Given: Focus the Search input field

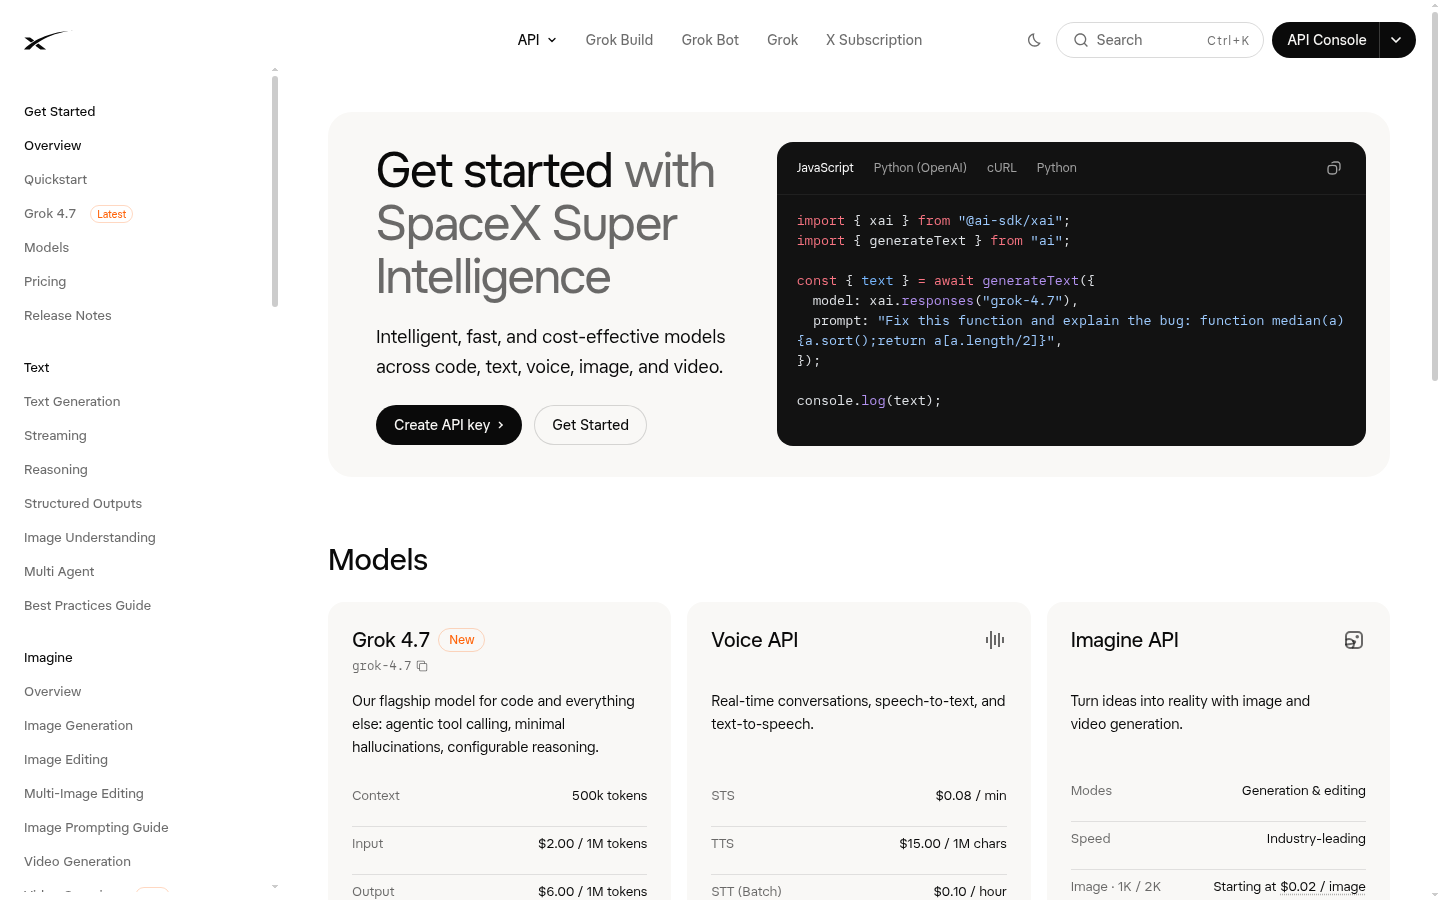Looking at the screenshot, I should point(1160,40).
